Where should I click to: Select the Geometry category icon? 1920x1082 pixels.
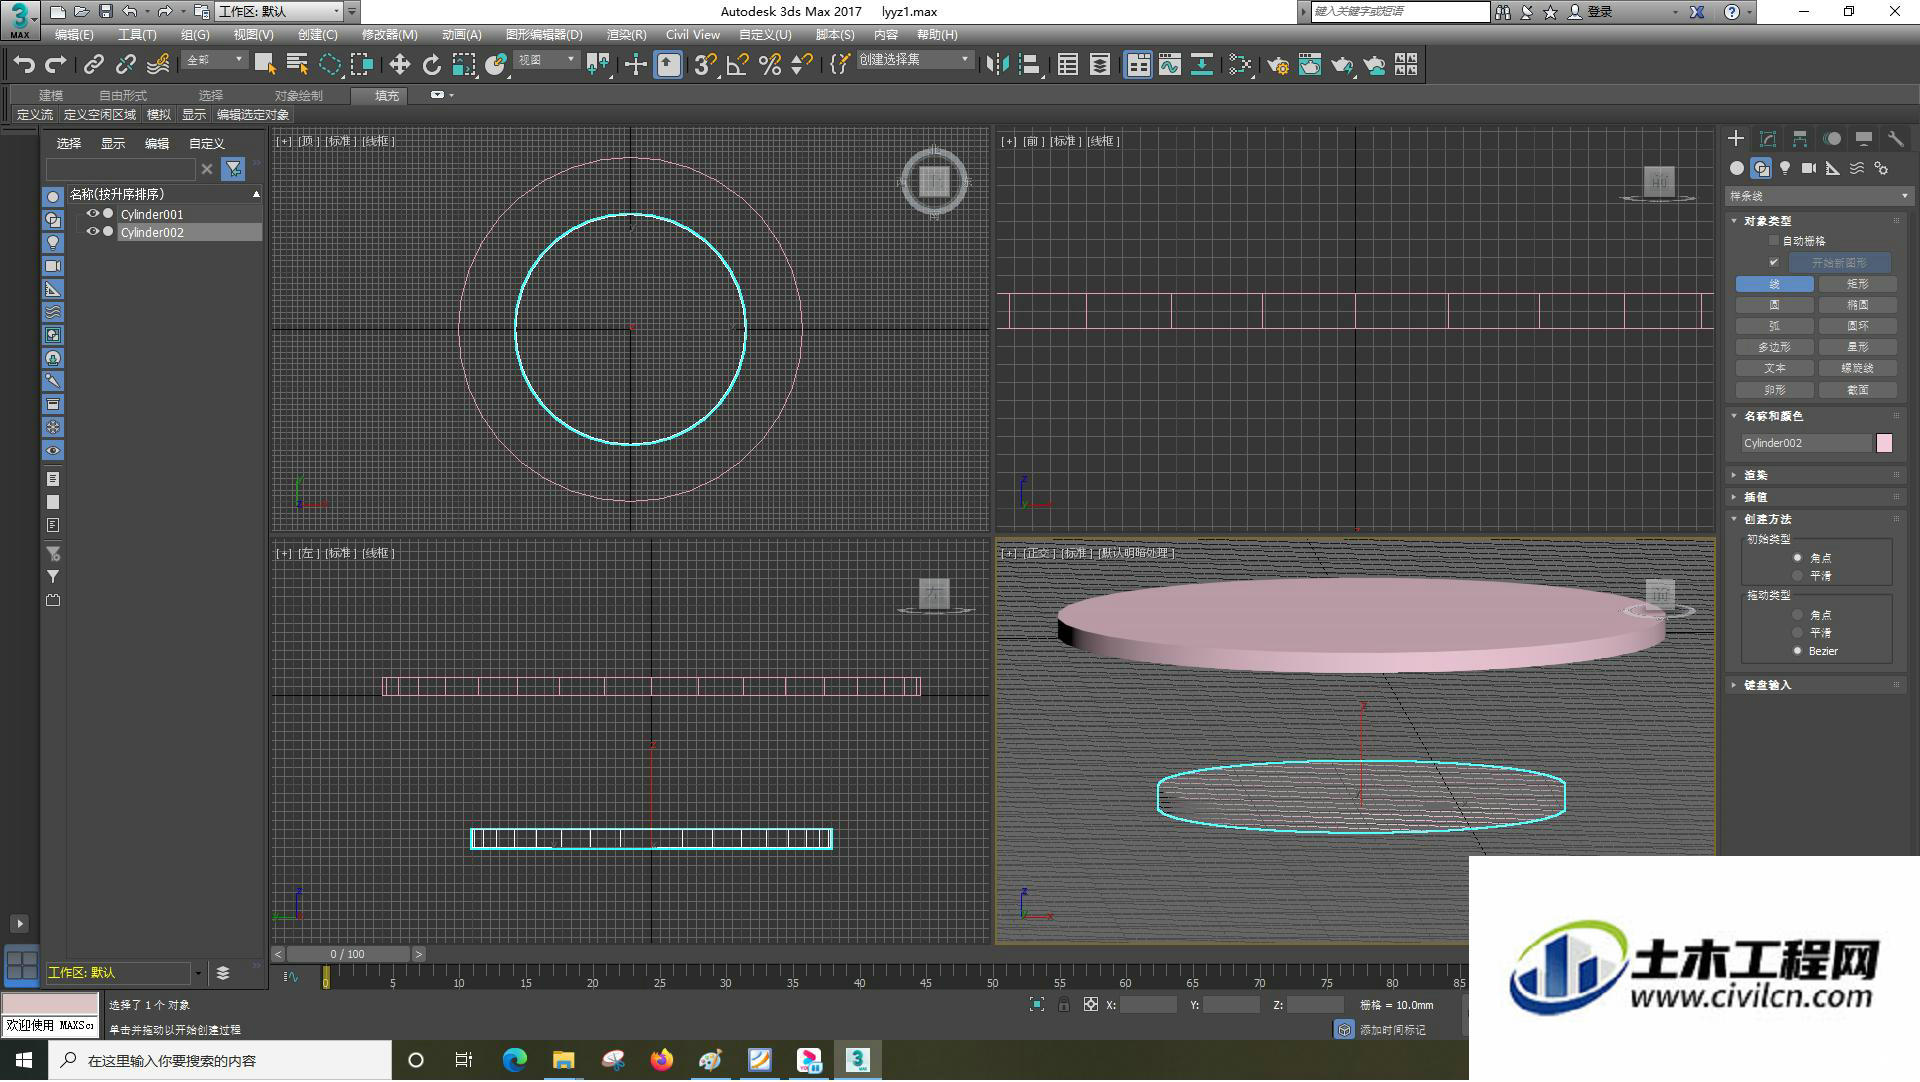coord(1737,168)
